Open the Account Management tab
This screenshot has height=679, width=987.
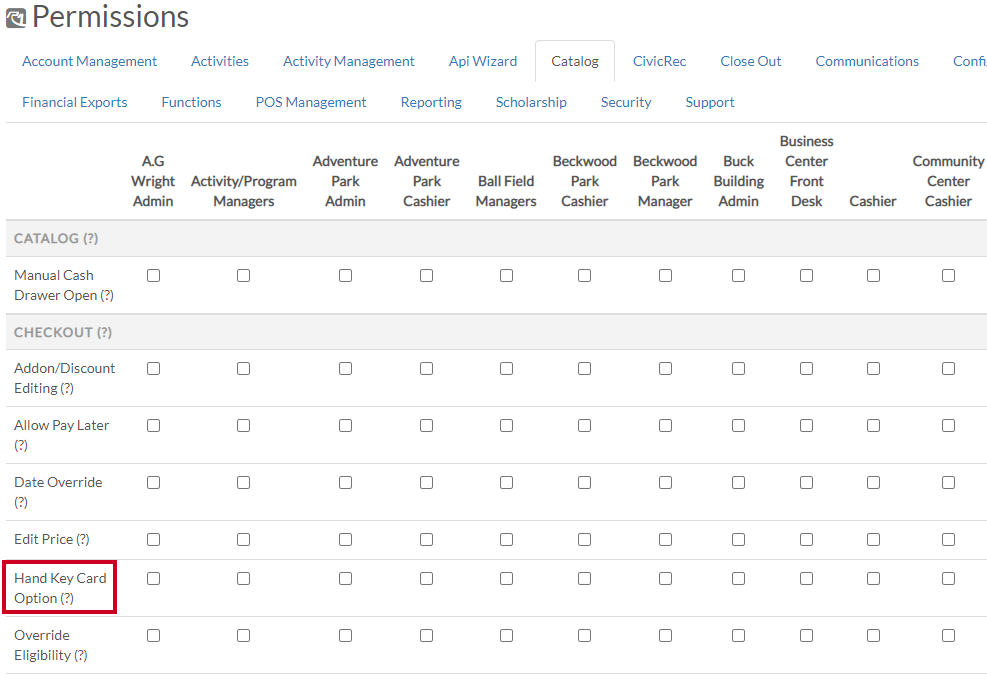pos(89,61)
